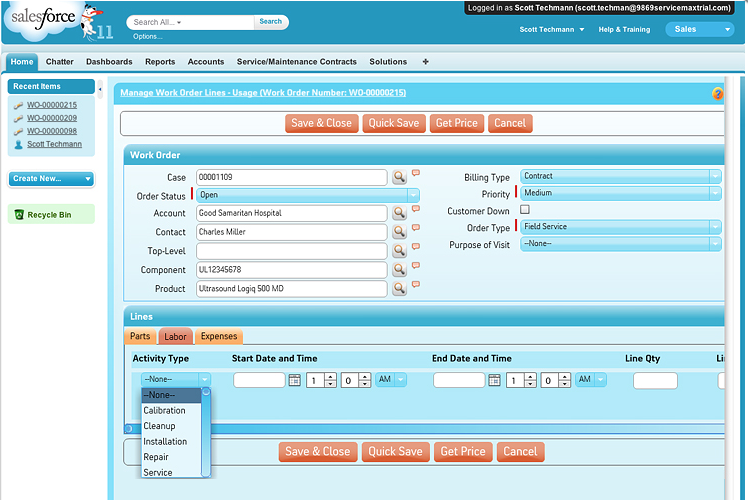Collapse the sidebar using the arrow handle

tap(100, 89)
